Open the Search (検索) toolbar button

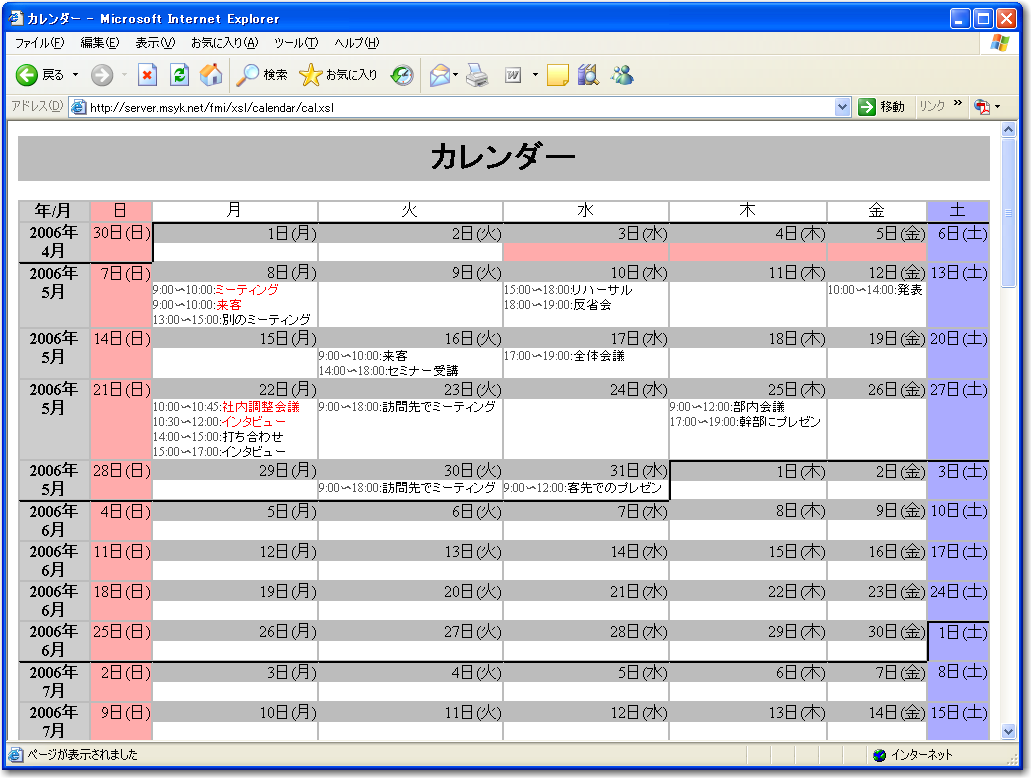262,75
